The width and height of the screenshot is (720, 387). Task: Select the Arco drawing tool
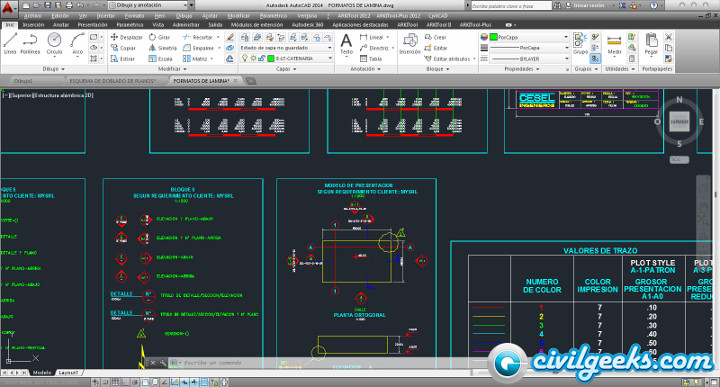point(78,44)
